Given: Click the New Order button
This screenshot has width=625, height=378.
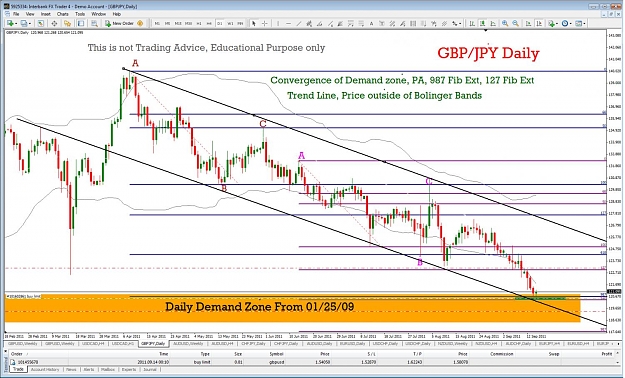Looking at the screenshot, I should coord(120,24).
